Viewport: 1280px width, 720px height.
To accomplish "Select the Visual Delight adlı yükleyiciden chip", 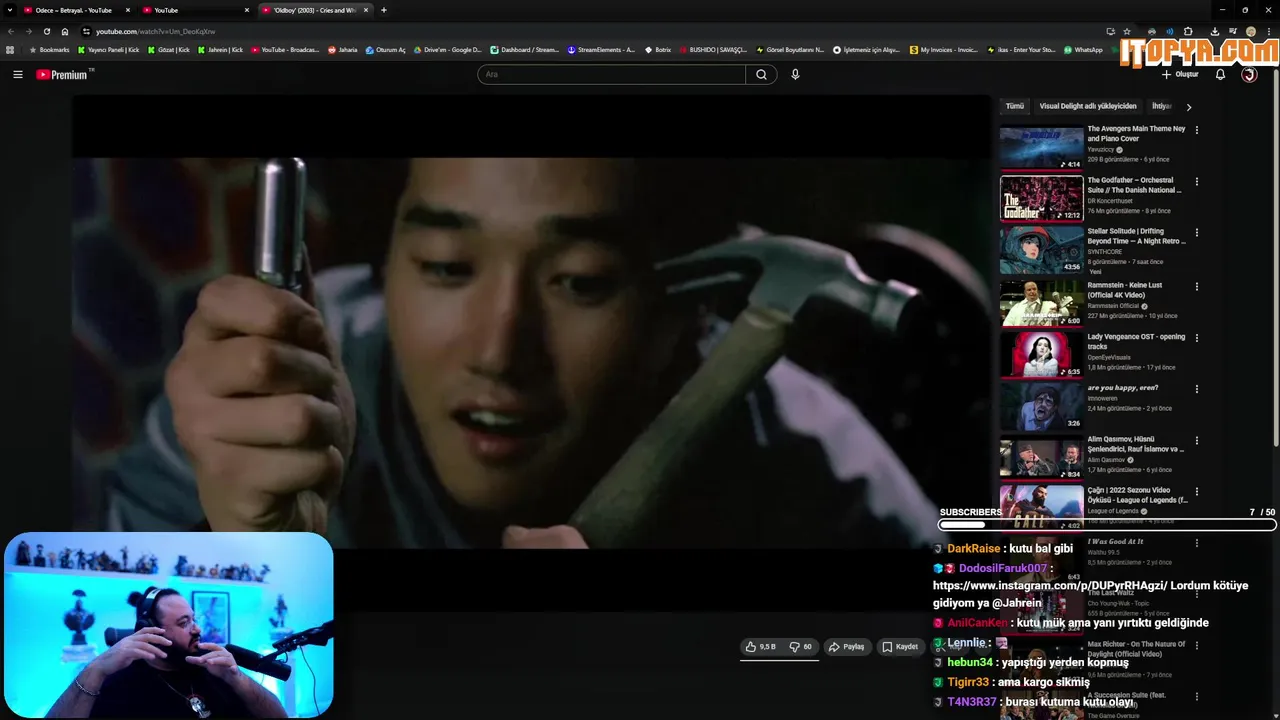I will click(x=1088, y=106).
